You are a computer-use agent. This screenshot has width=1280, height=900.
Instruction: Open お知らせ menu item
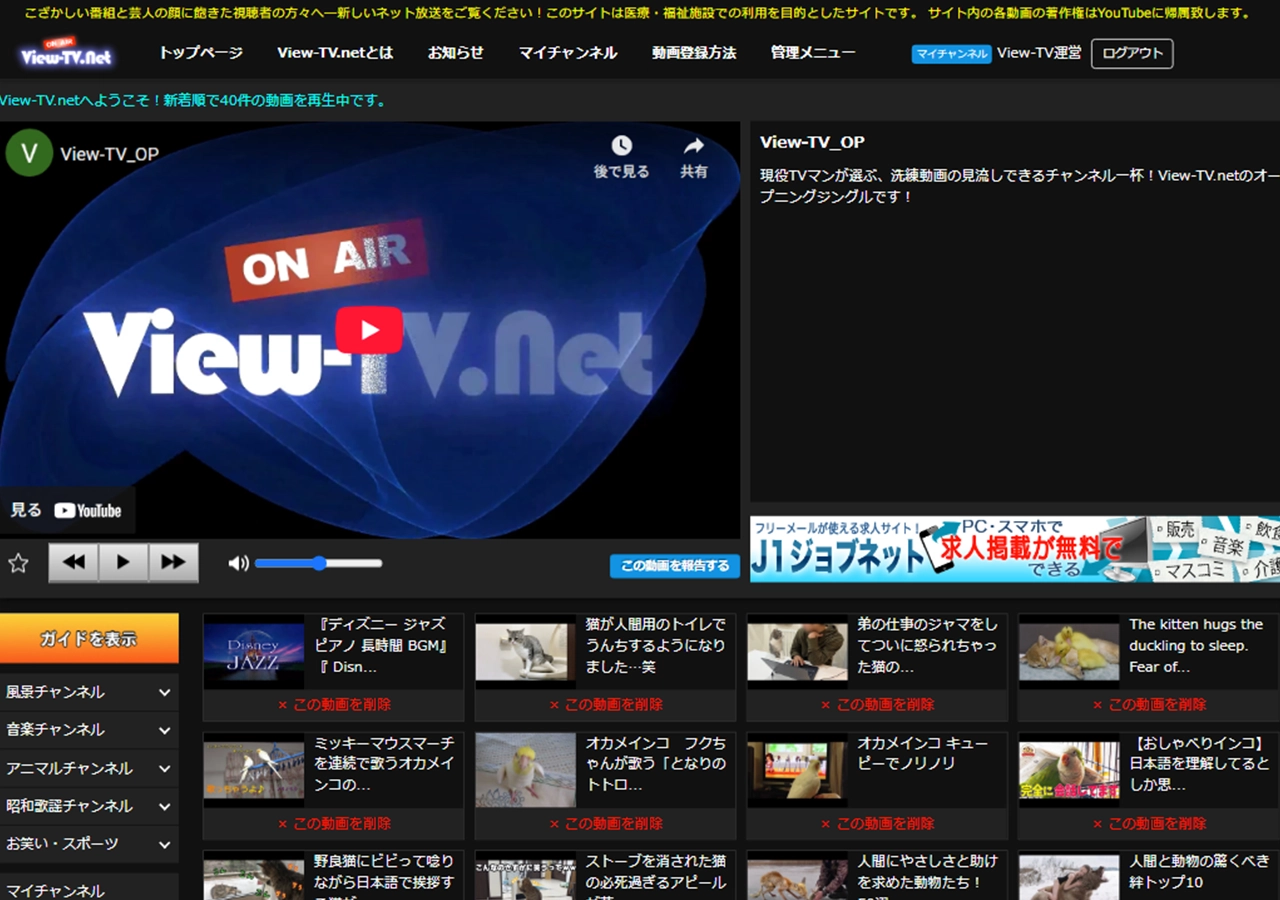[456, 53]
